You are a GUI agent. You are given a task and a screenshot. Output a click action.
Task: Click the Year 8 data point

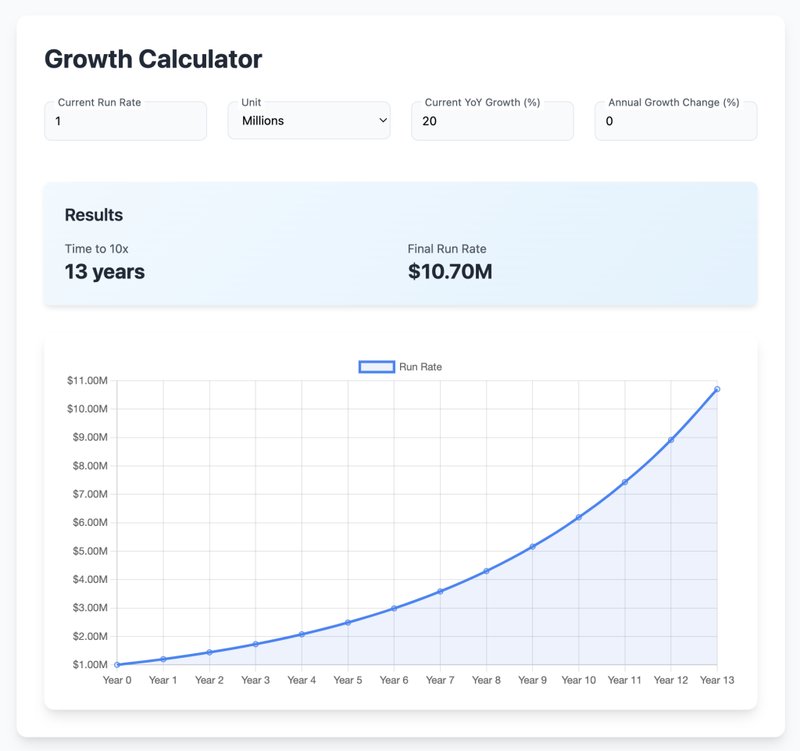click(486, 571)
